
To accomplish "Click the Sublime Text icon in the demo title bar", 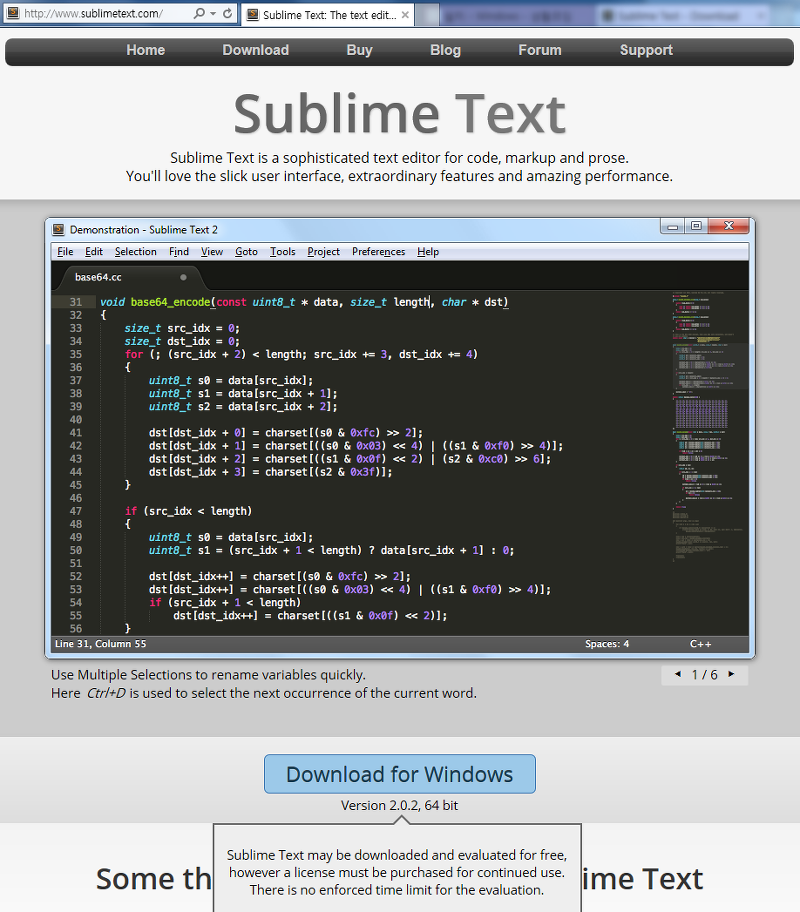I will (x=58, y=229).
